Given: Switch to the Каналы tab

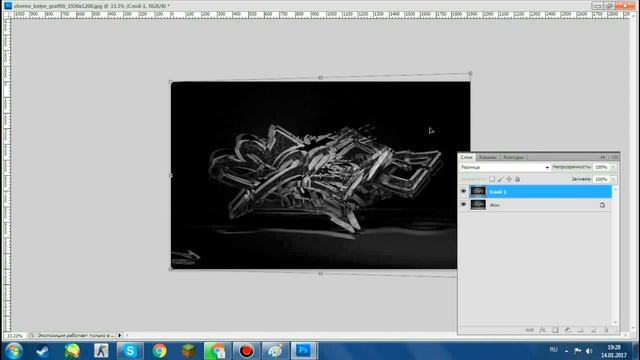Looking at the screenshot, I should (x=488, y=157).
